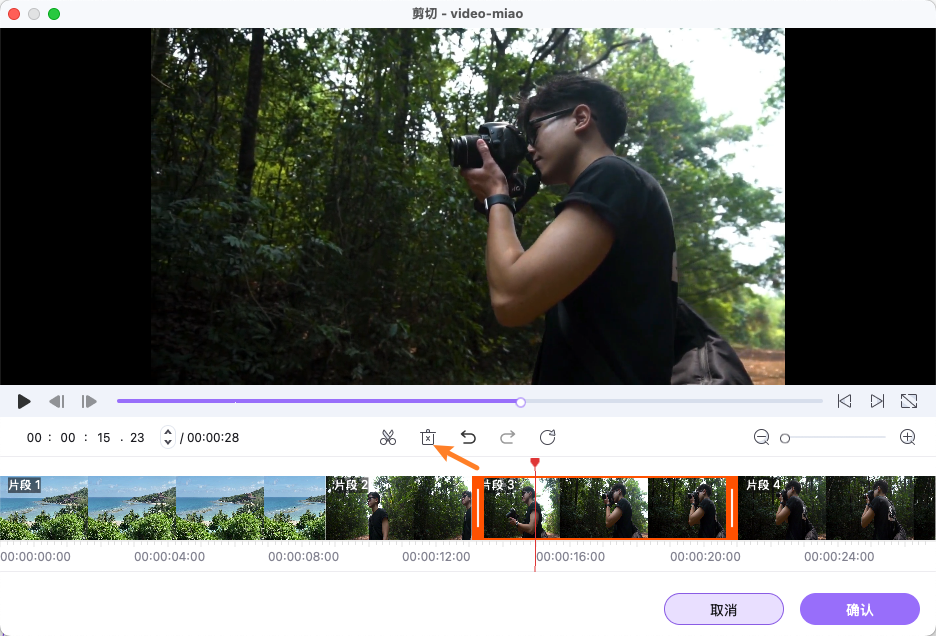Image resolution: width=936 pixels, height=636 pixels.
Task: Jump to the video start
Action: (844, 401)
